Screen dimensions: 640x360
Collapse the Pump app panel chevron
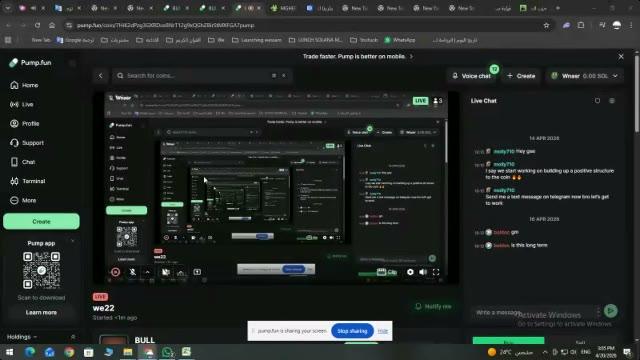tap(73, 242)
